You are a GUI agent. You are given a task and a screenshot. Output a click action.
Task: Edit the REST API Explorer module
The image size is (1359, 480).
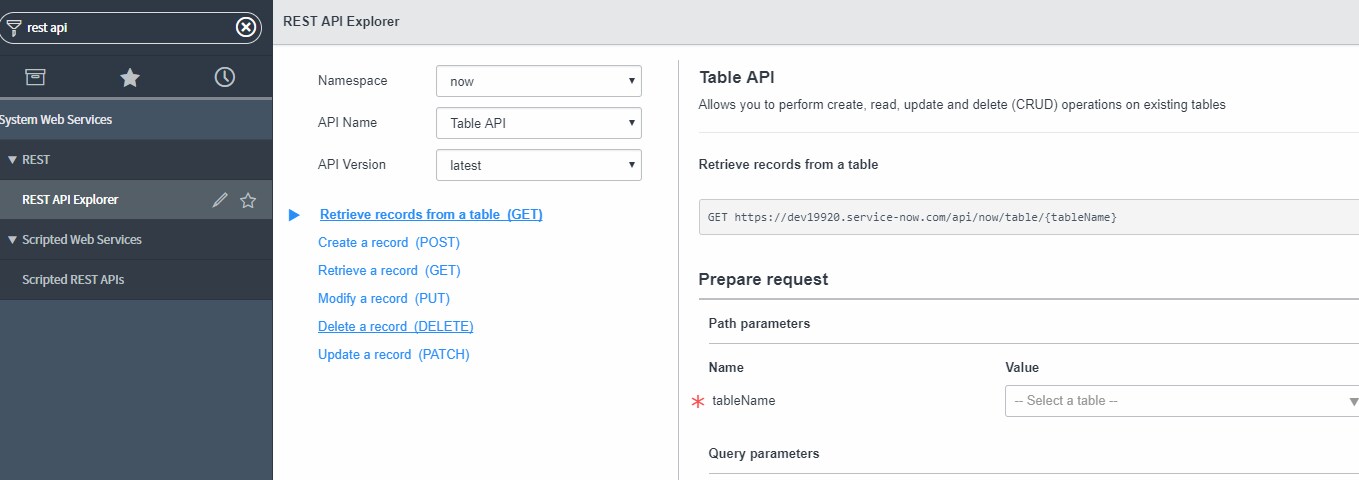(x=220, y=200)
